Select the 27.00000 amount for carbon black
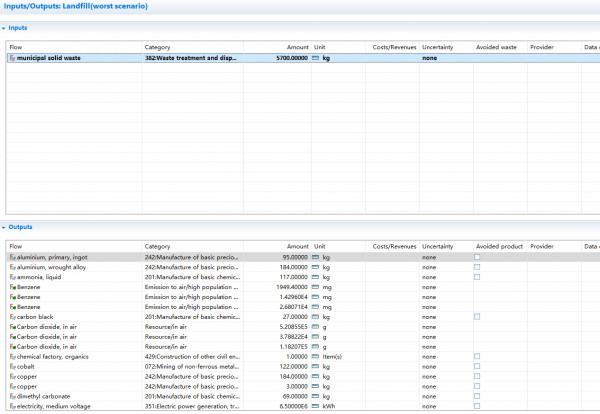Image resolution: width=600 pixels, height=414 pixels. 295,317
